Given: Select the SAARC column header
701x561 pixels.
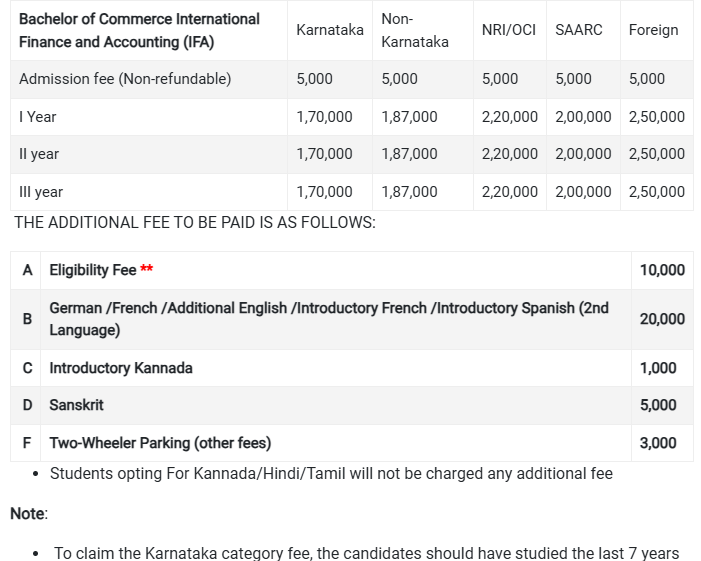Looking at the screenshot, I should [579, 30].
